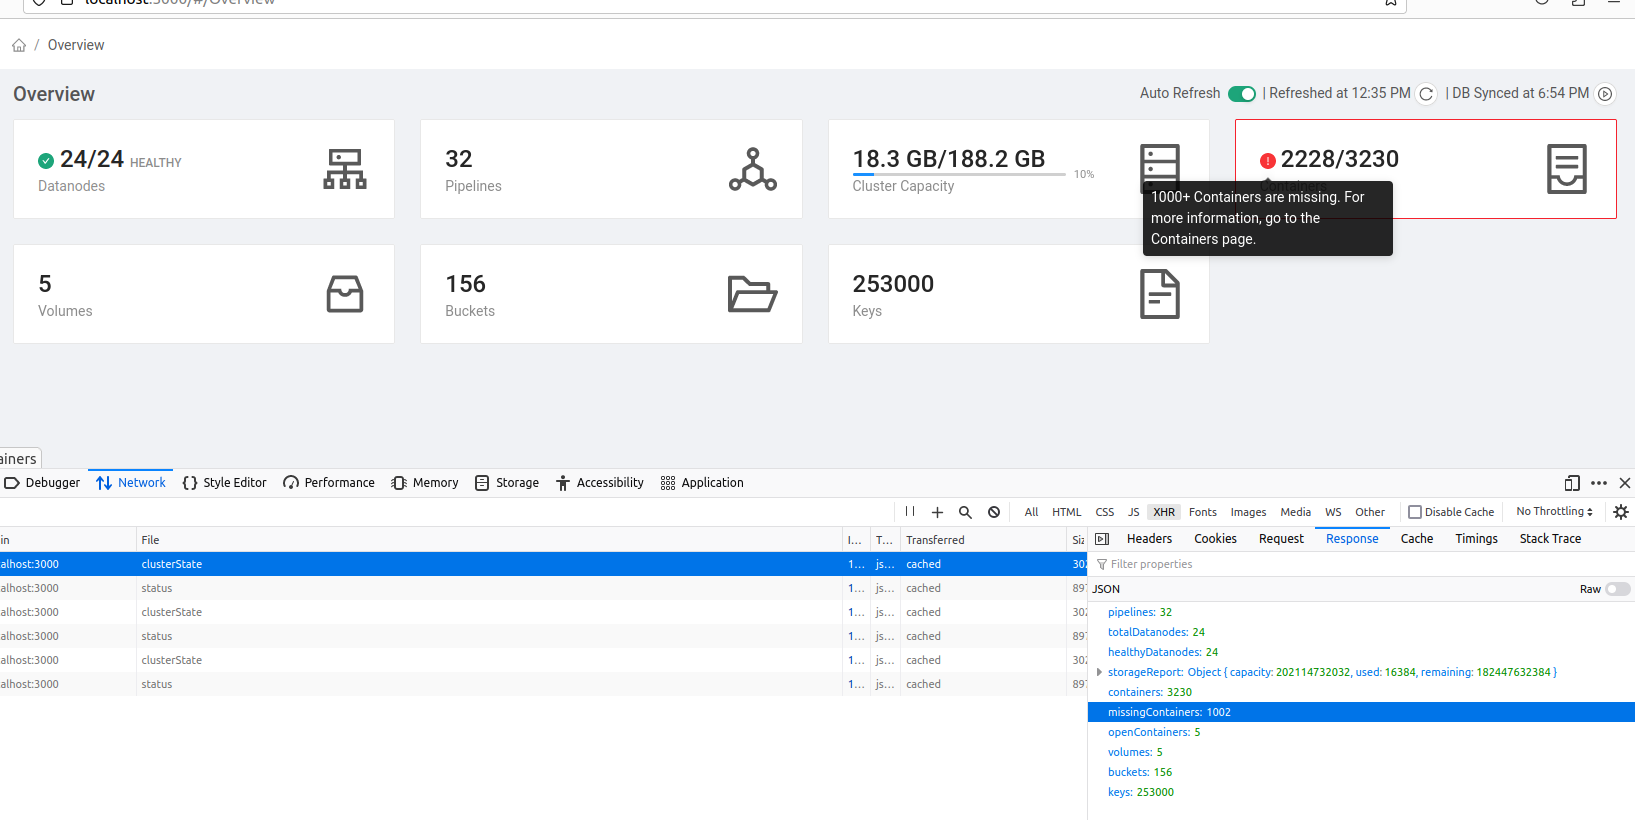This screenshot has width=1635, height=820.
Task: Click the Overview breadcrumb link
Action: coord(76,45)
